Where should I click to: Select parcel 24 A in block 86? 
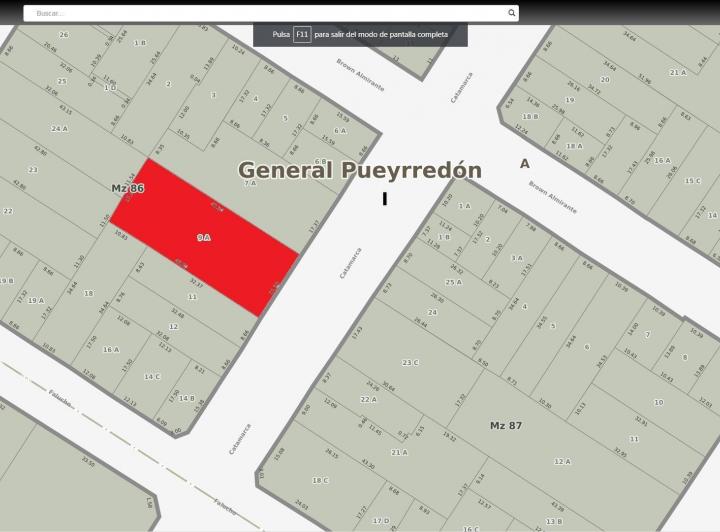[x=59, y=129]
